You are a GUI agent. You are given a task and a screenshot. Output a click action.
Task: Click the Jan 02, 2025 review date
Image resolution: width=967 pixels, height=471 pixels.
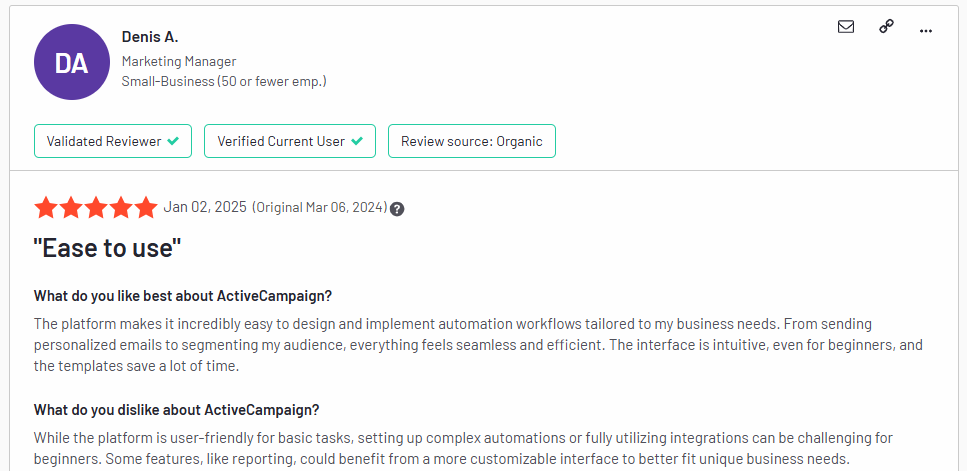[205, 207]
